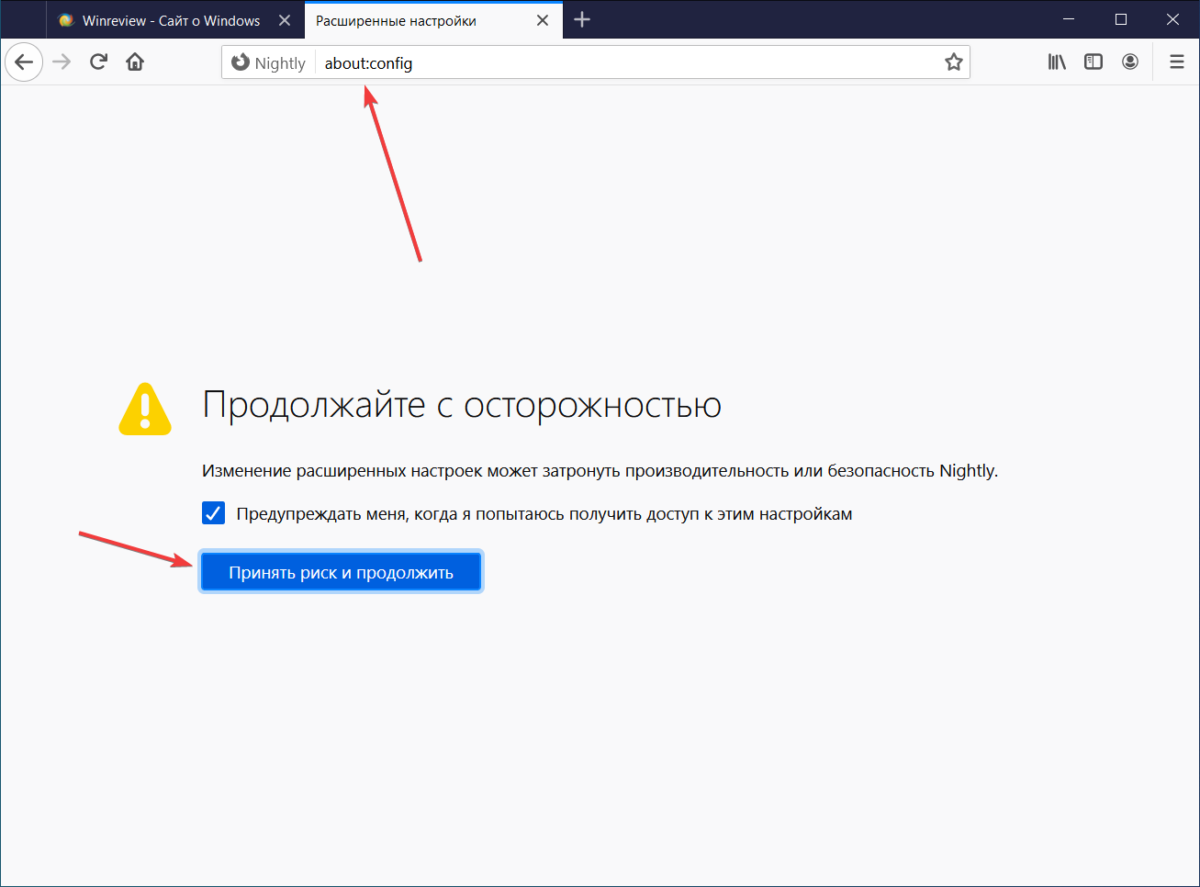Open the Sidebars icon
Viewport: 1200px width, 887px height.
1092,61
